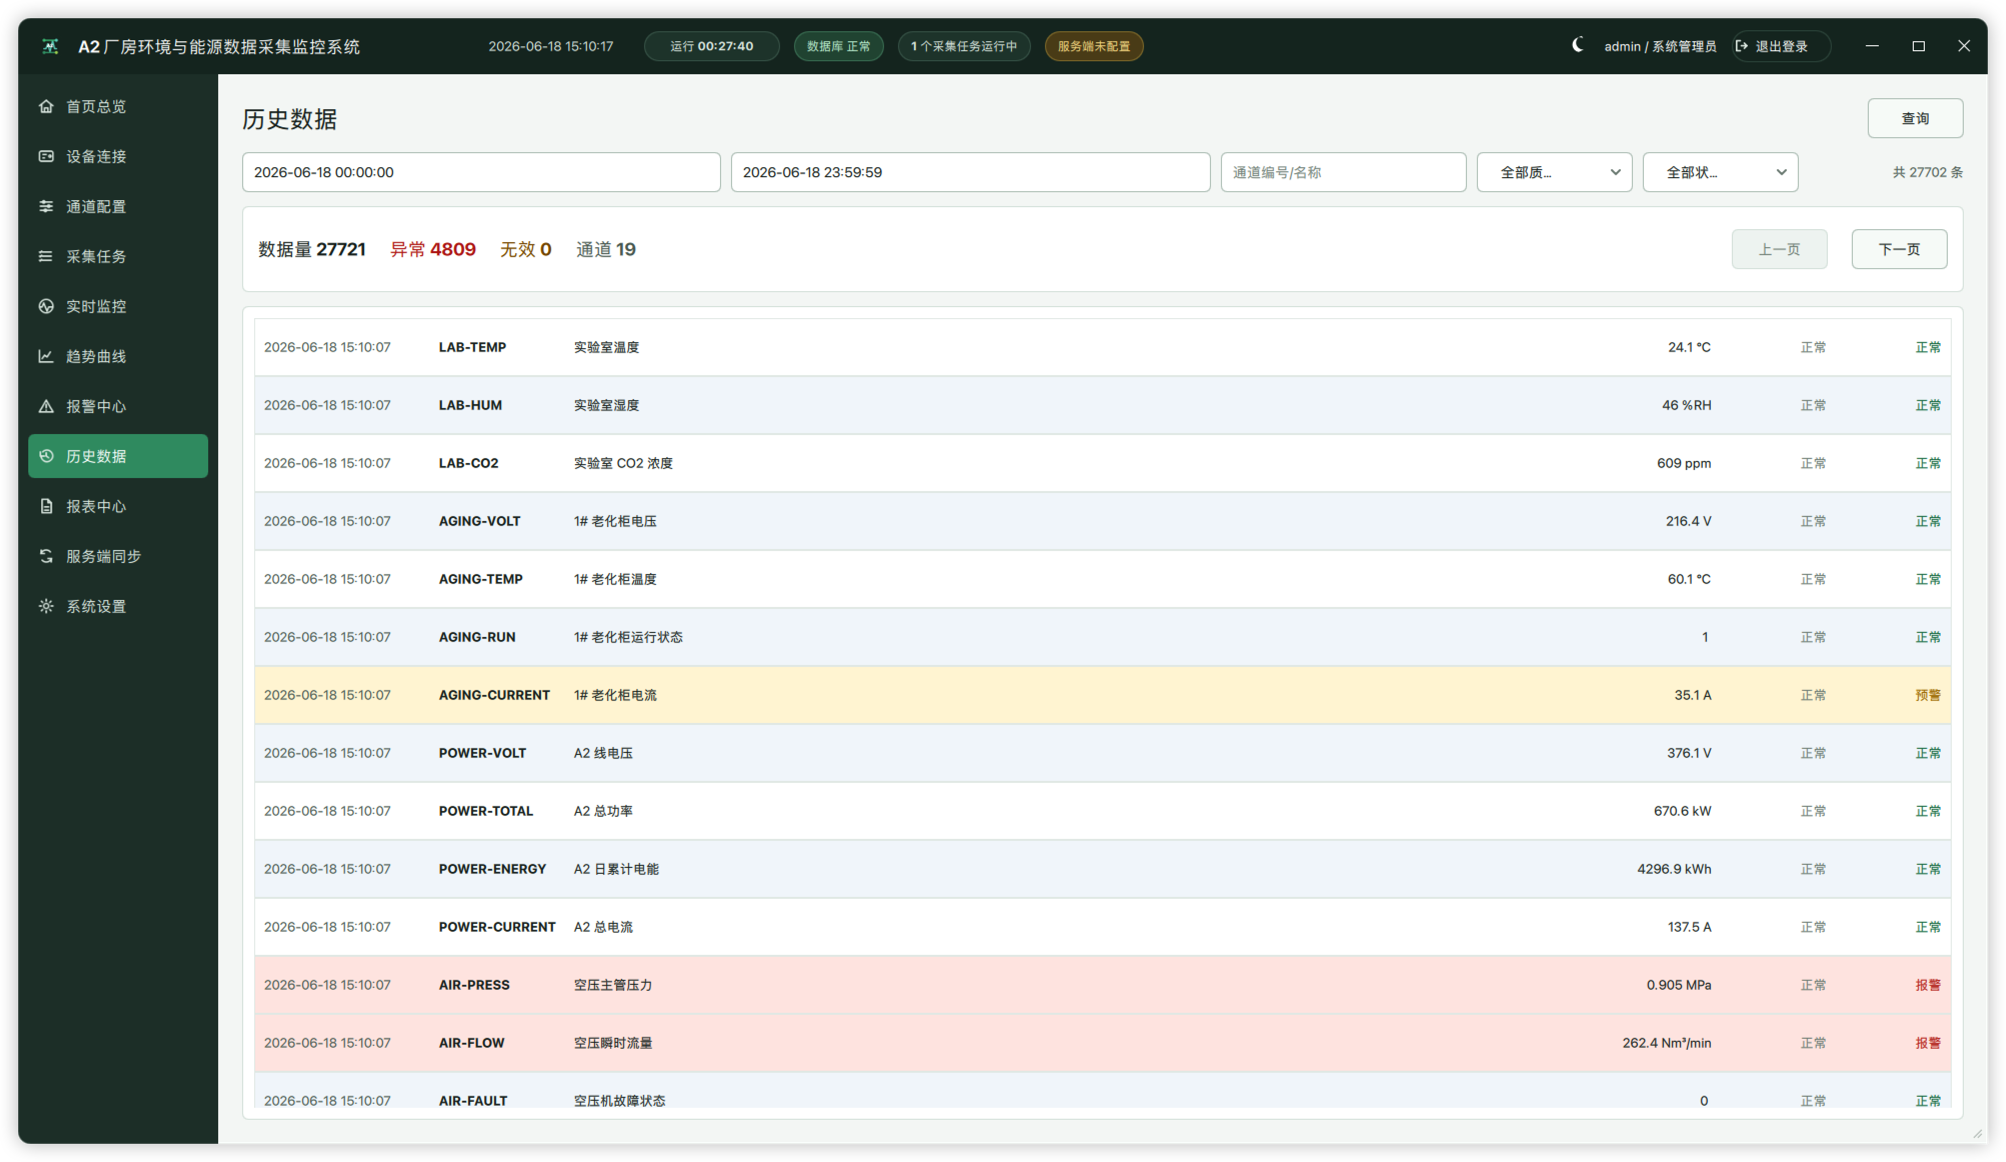The width and height of the screenshot is (2006, 1162).
Task: Click the value 4296.9 kWh
Action: click(1673, 869)
